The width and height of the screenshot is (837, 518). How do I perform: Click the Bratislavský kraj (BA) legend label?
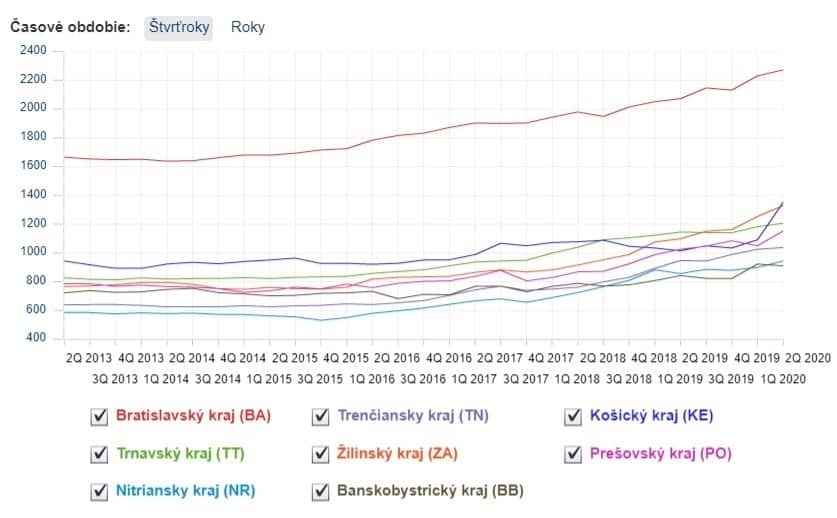[x=194, y=416]
